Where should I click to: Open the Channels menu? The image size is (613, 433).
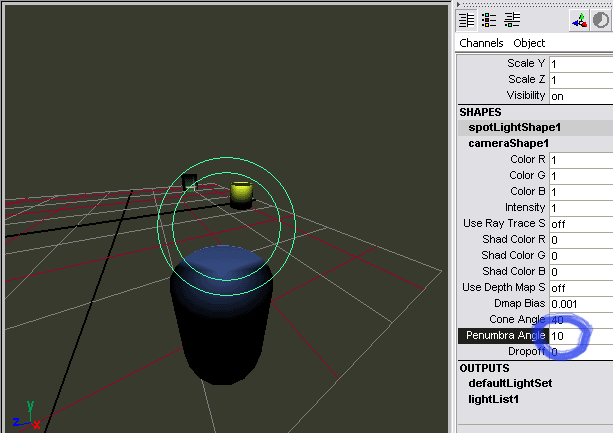(x=481, y=43)
